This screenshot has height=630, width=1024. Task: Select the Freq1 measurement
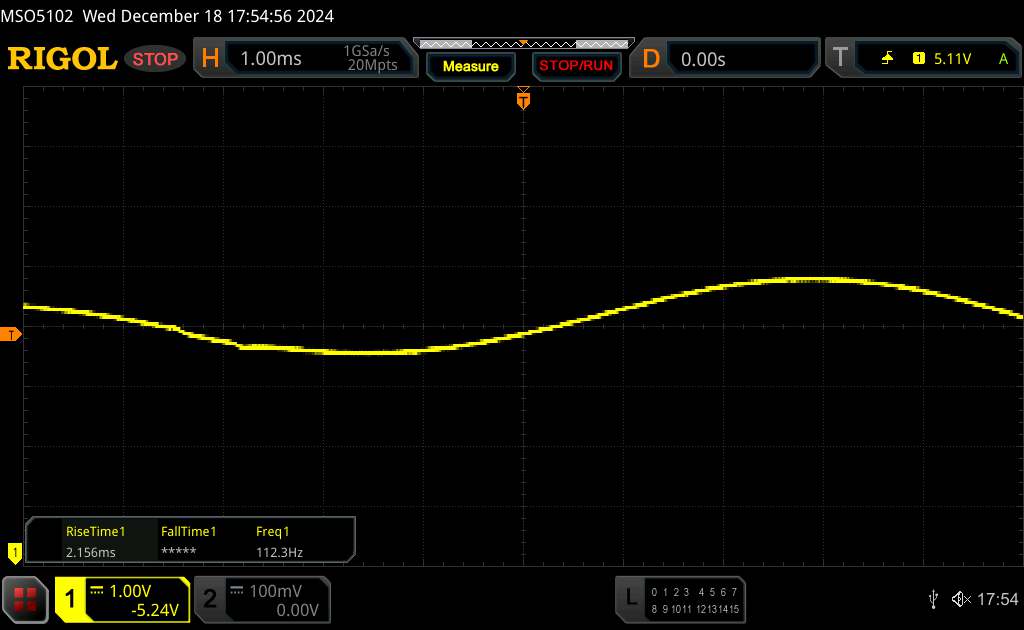click(x=272, y=531)
